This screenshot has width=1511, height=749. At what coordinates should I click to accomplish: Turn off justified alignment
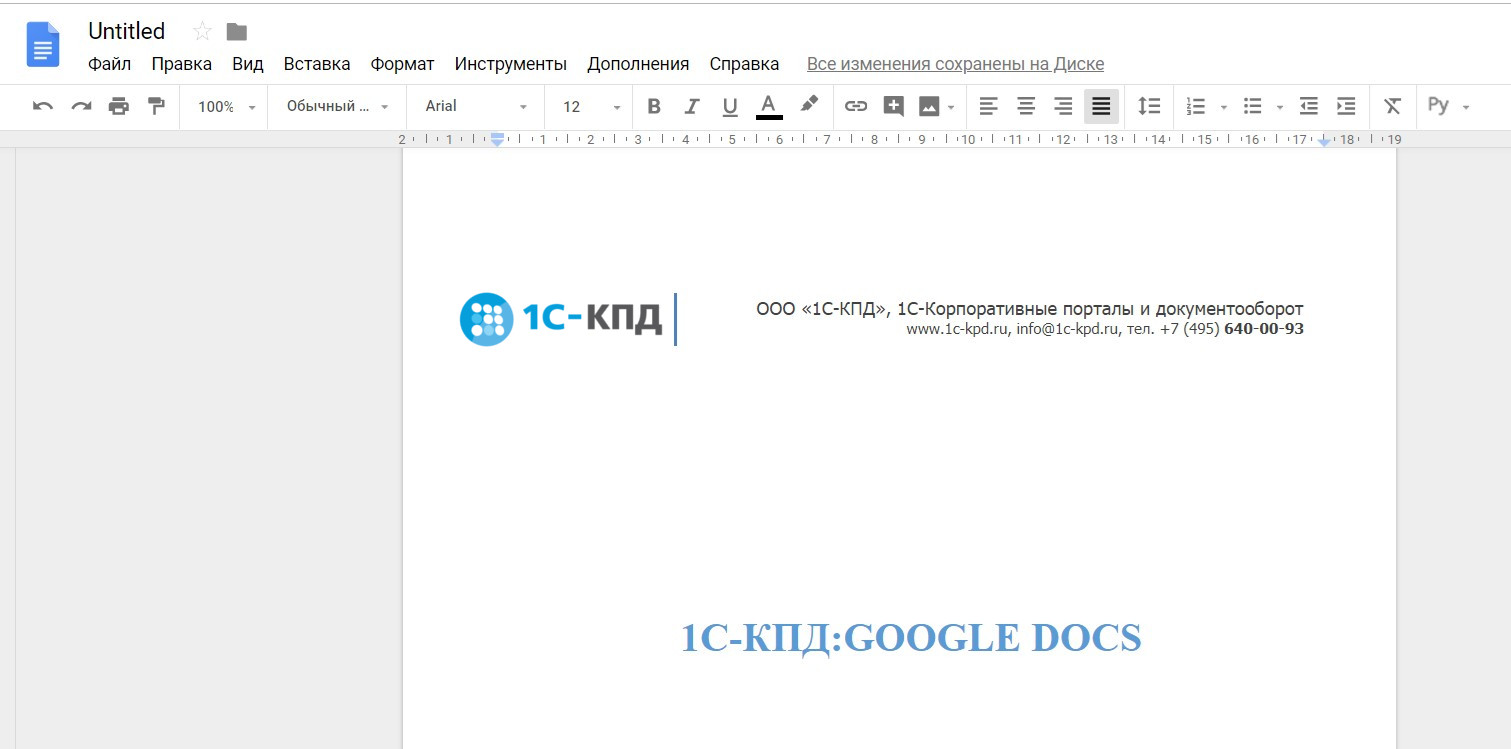pyautogui.click(x=1101, y=106)
